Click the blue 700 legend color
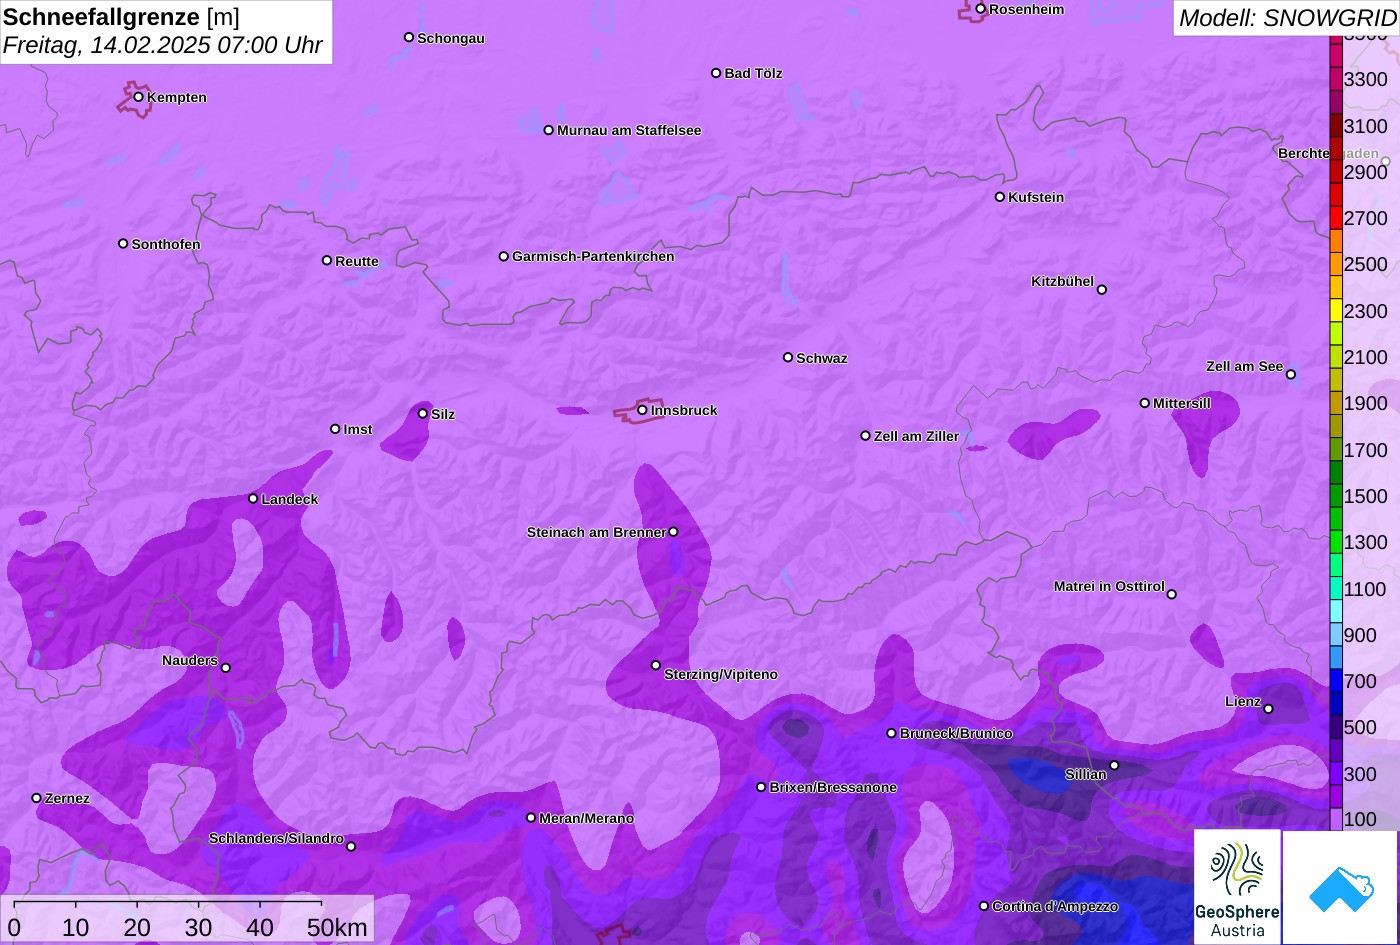The image size is (1400, 945). [x=1336, y=681]
